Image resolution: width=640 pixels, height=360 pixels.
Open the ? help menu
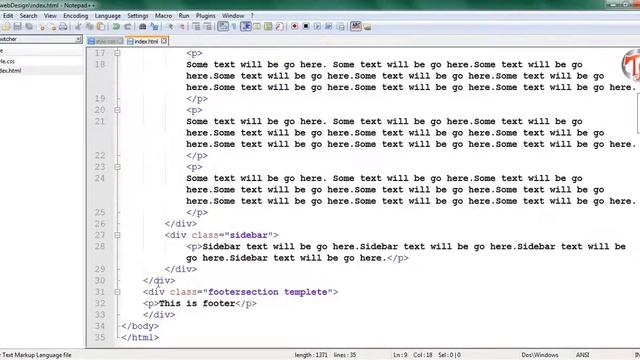coord(252,16)
